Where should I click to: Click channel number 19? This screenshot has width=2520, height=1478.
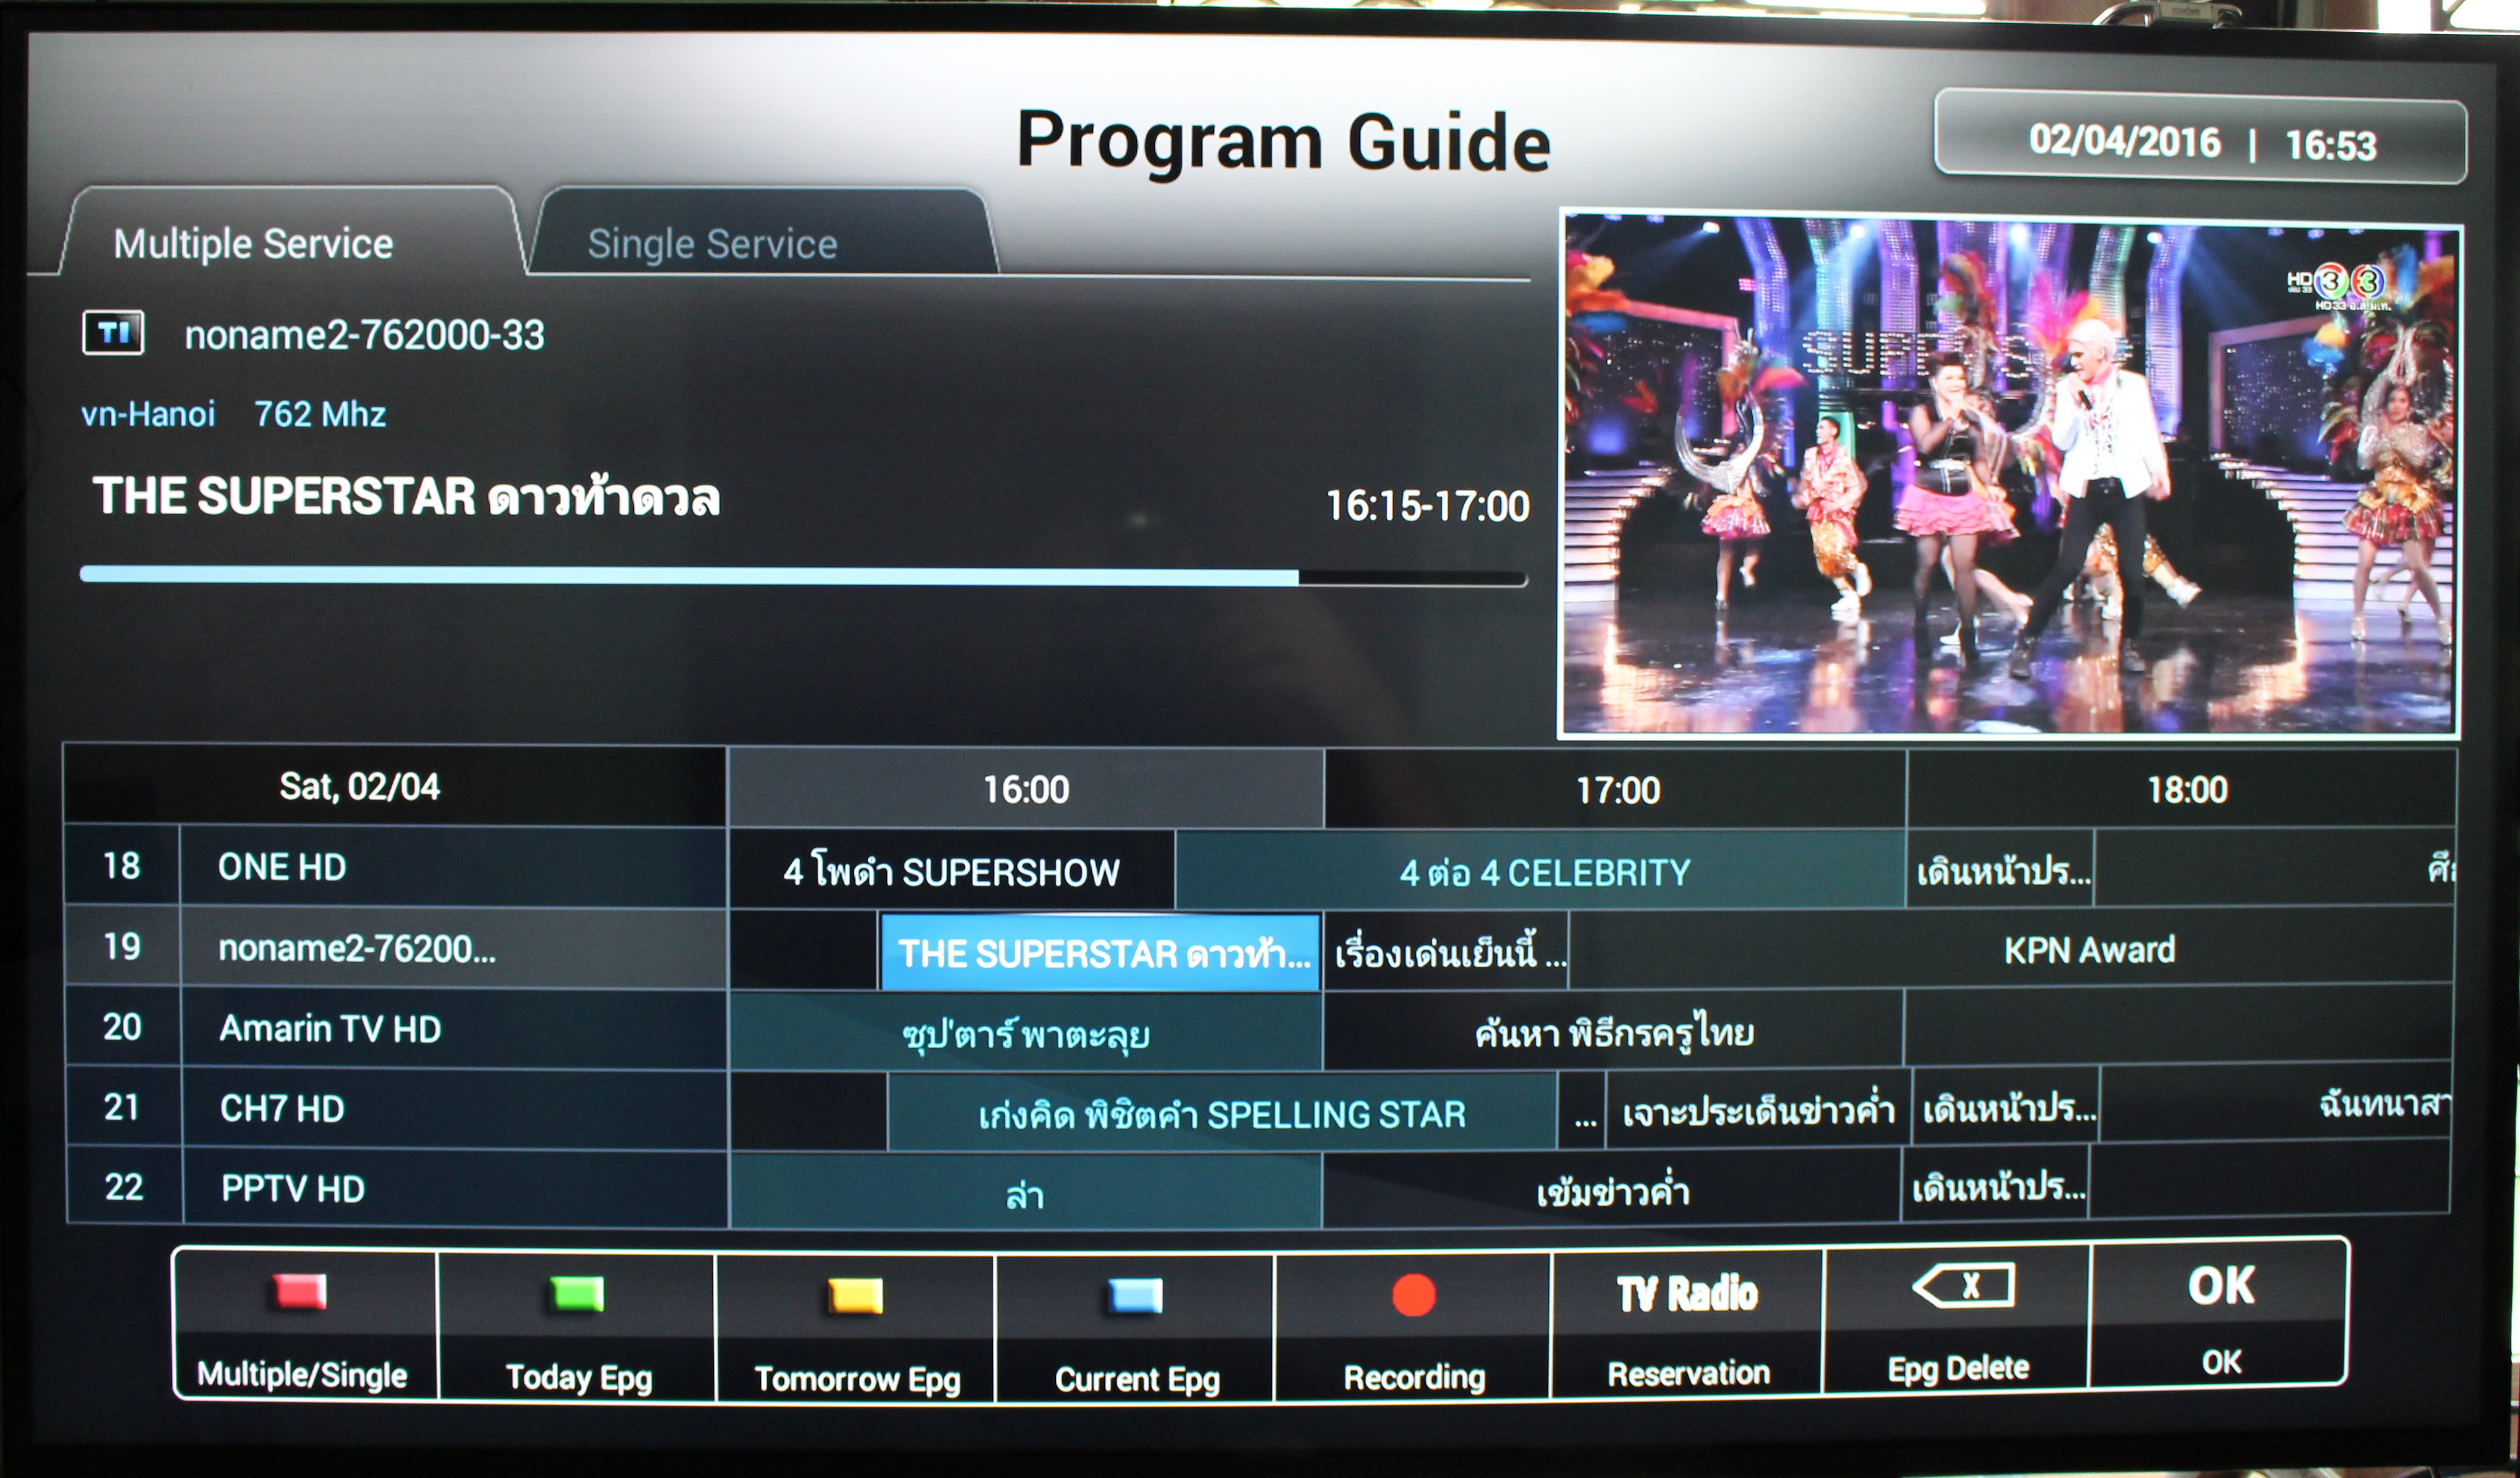click(122, 946)
